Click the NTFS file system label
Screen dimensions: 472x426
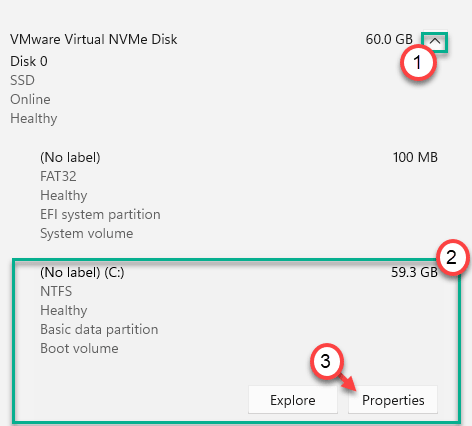[56, 291]
